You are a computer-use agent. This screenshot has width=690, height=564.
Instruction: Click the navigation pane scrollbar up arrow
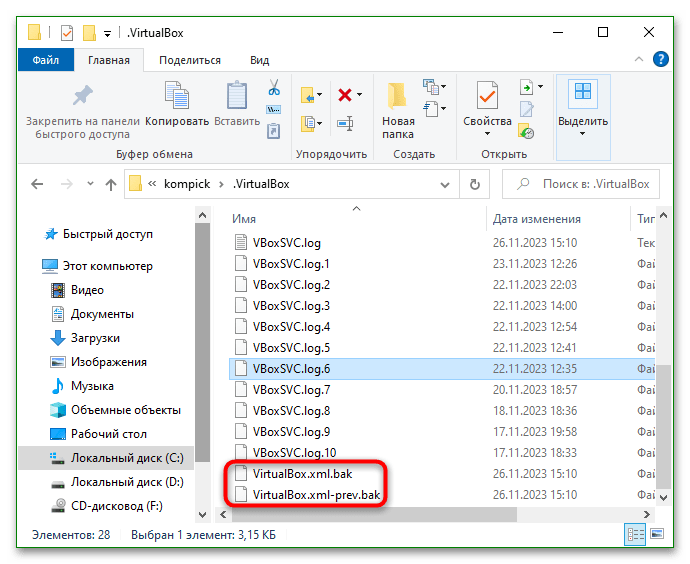202,216
